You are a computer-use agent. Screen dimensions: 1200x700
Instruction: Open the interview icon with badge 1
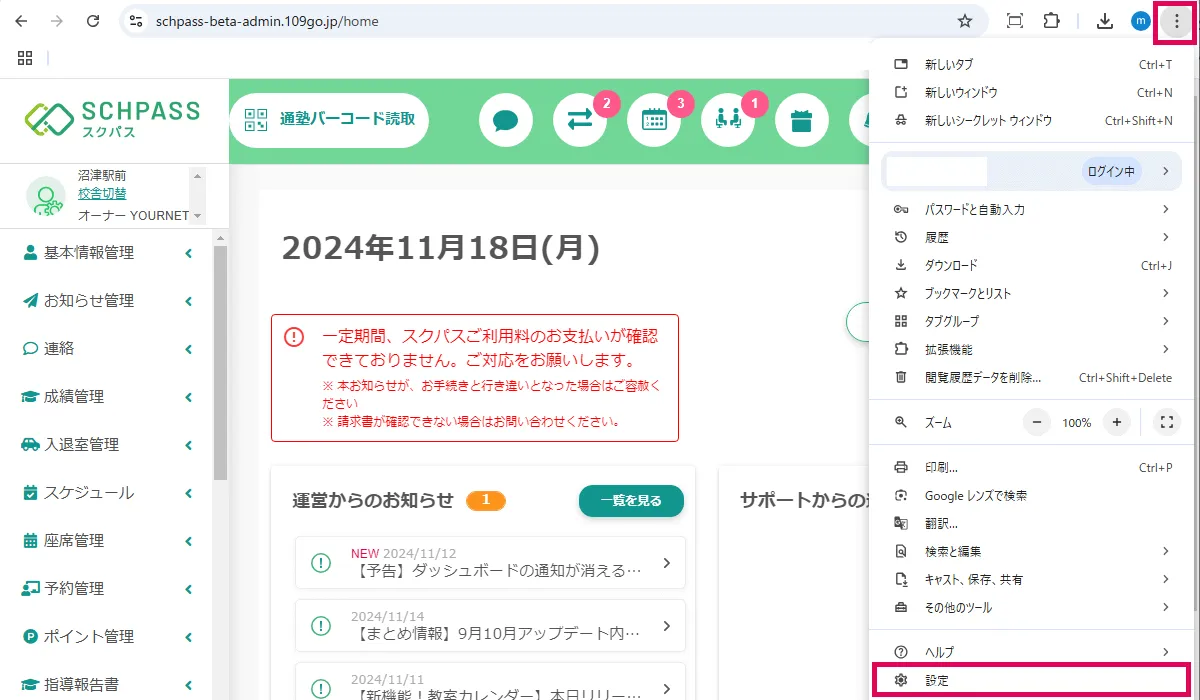[x=728, y=120]
